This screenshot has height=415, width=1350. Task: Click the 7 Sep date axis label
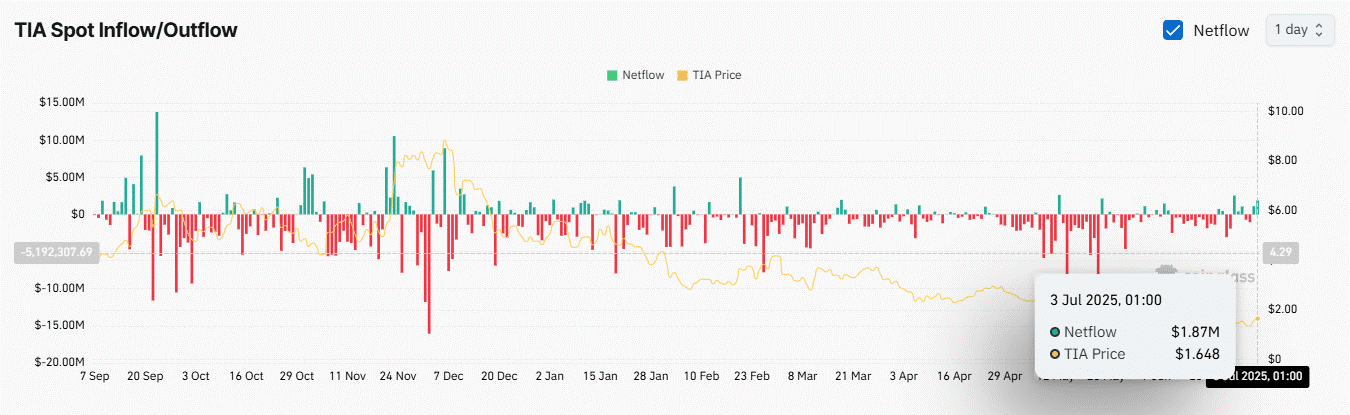click(x=93, y=377)
